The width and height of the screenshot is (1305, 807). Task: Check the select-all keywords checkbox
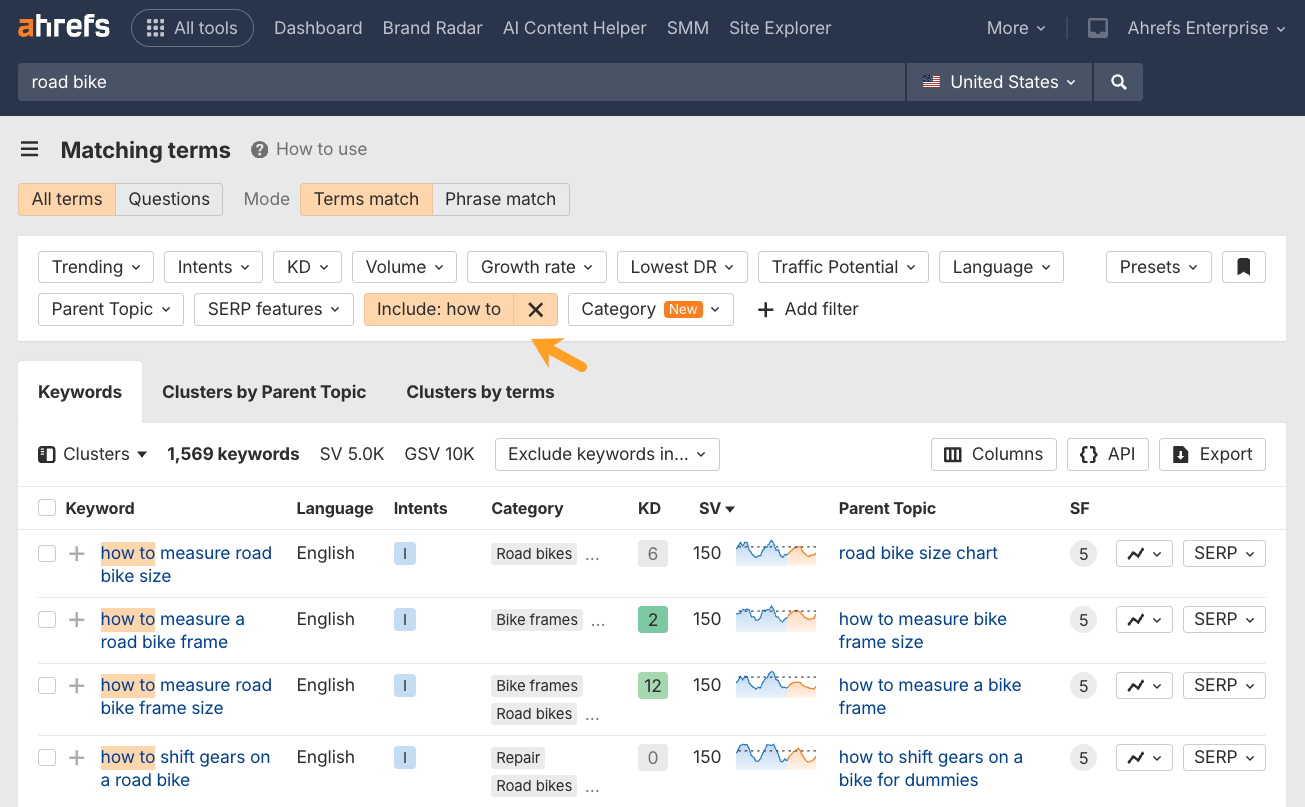click(46, 507)
